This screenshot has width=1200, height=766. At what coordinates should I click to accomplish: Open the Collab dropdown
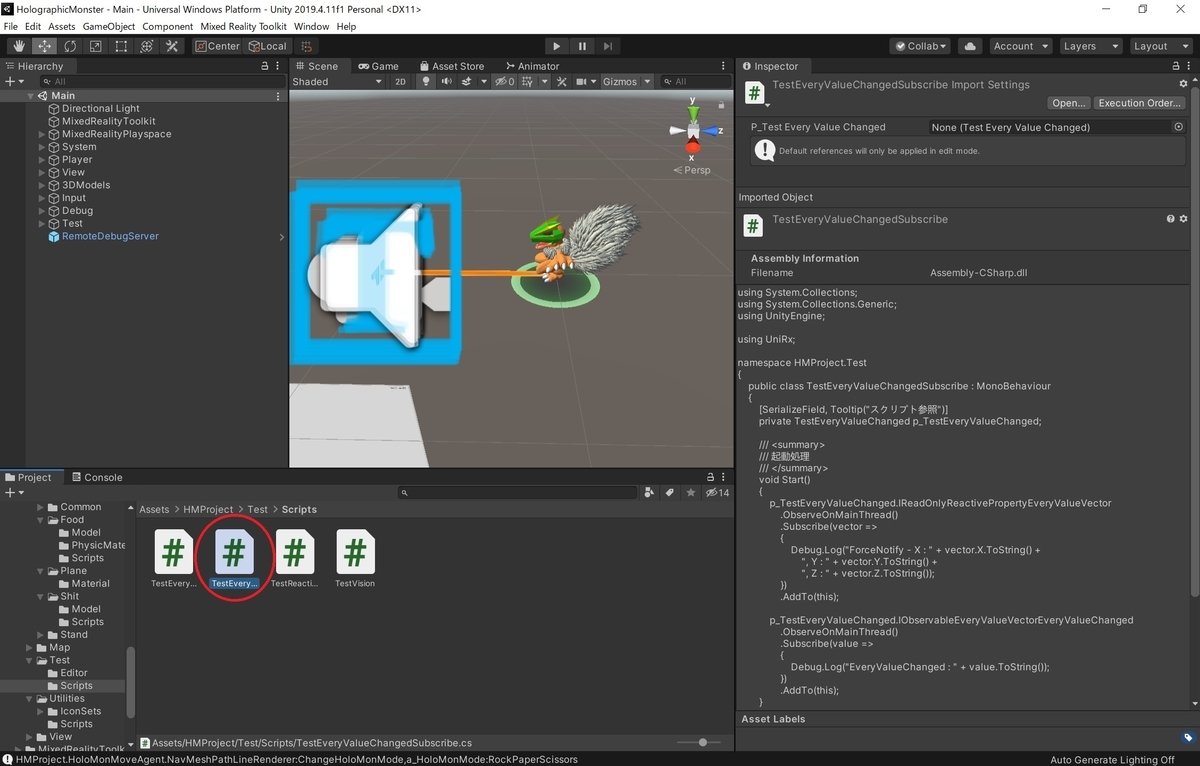pyautogui.click(x=920, y=46)
